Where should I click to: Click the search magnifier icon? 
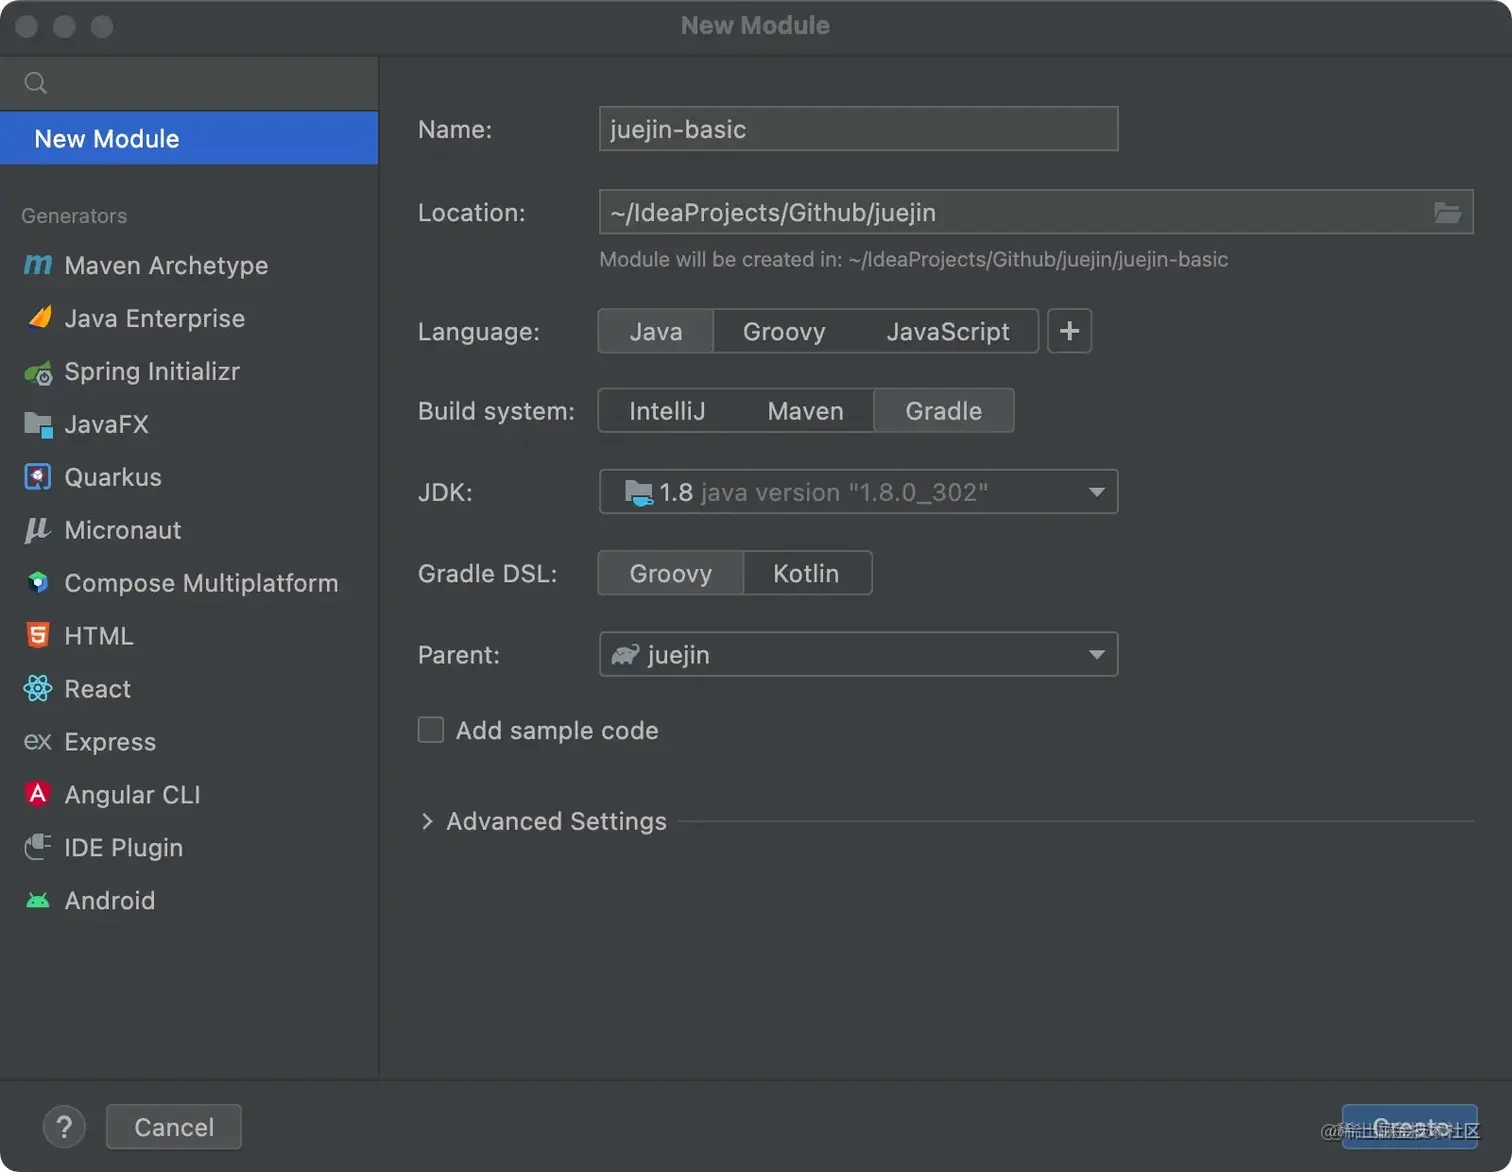tap(36, 83)
